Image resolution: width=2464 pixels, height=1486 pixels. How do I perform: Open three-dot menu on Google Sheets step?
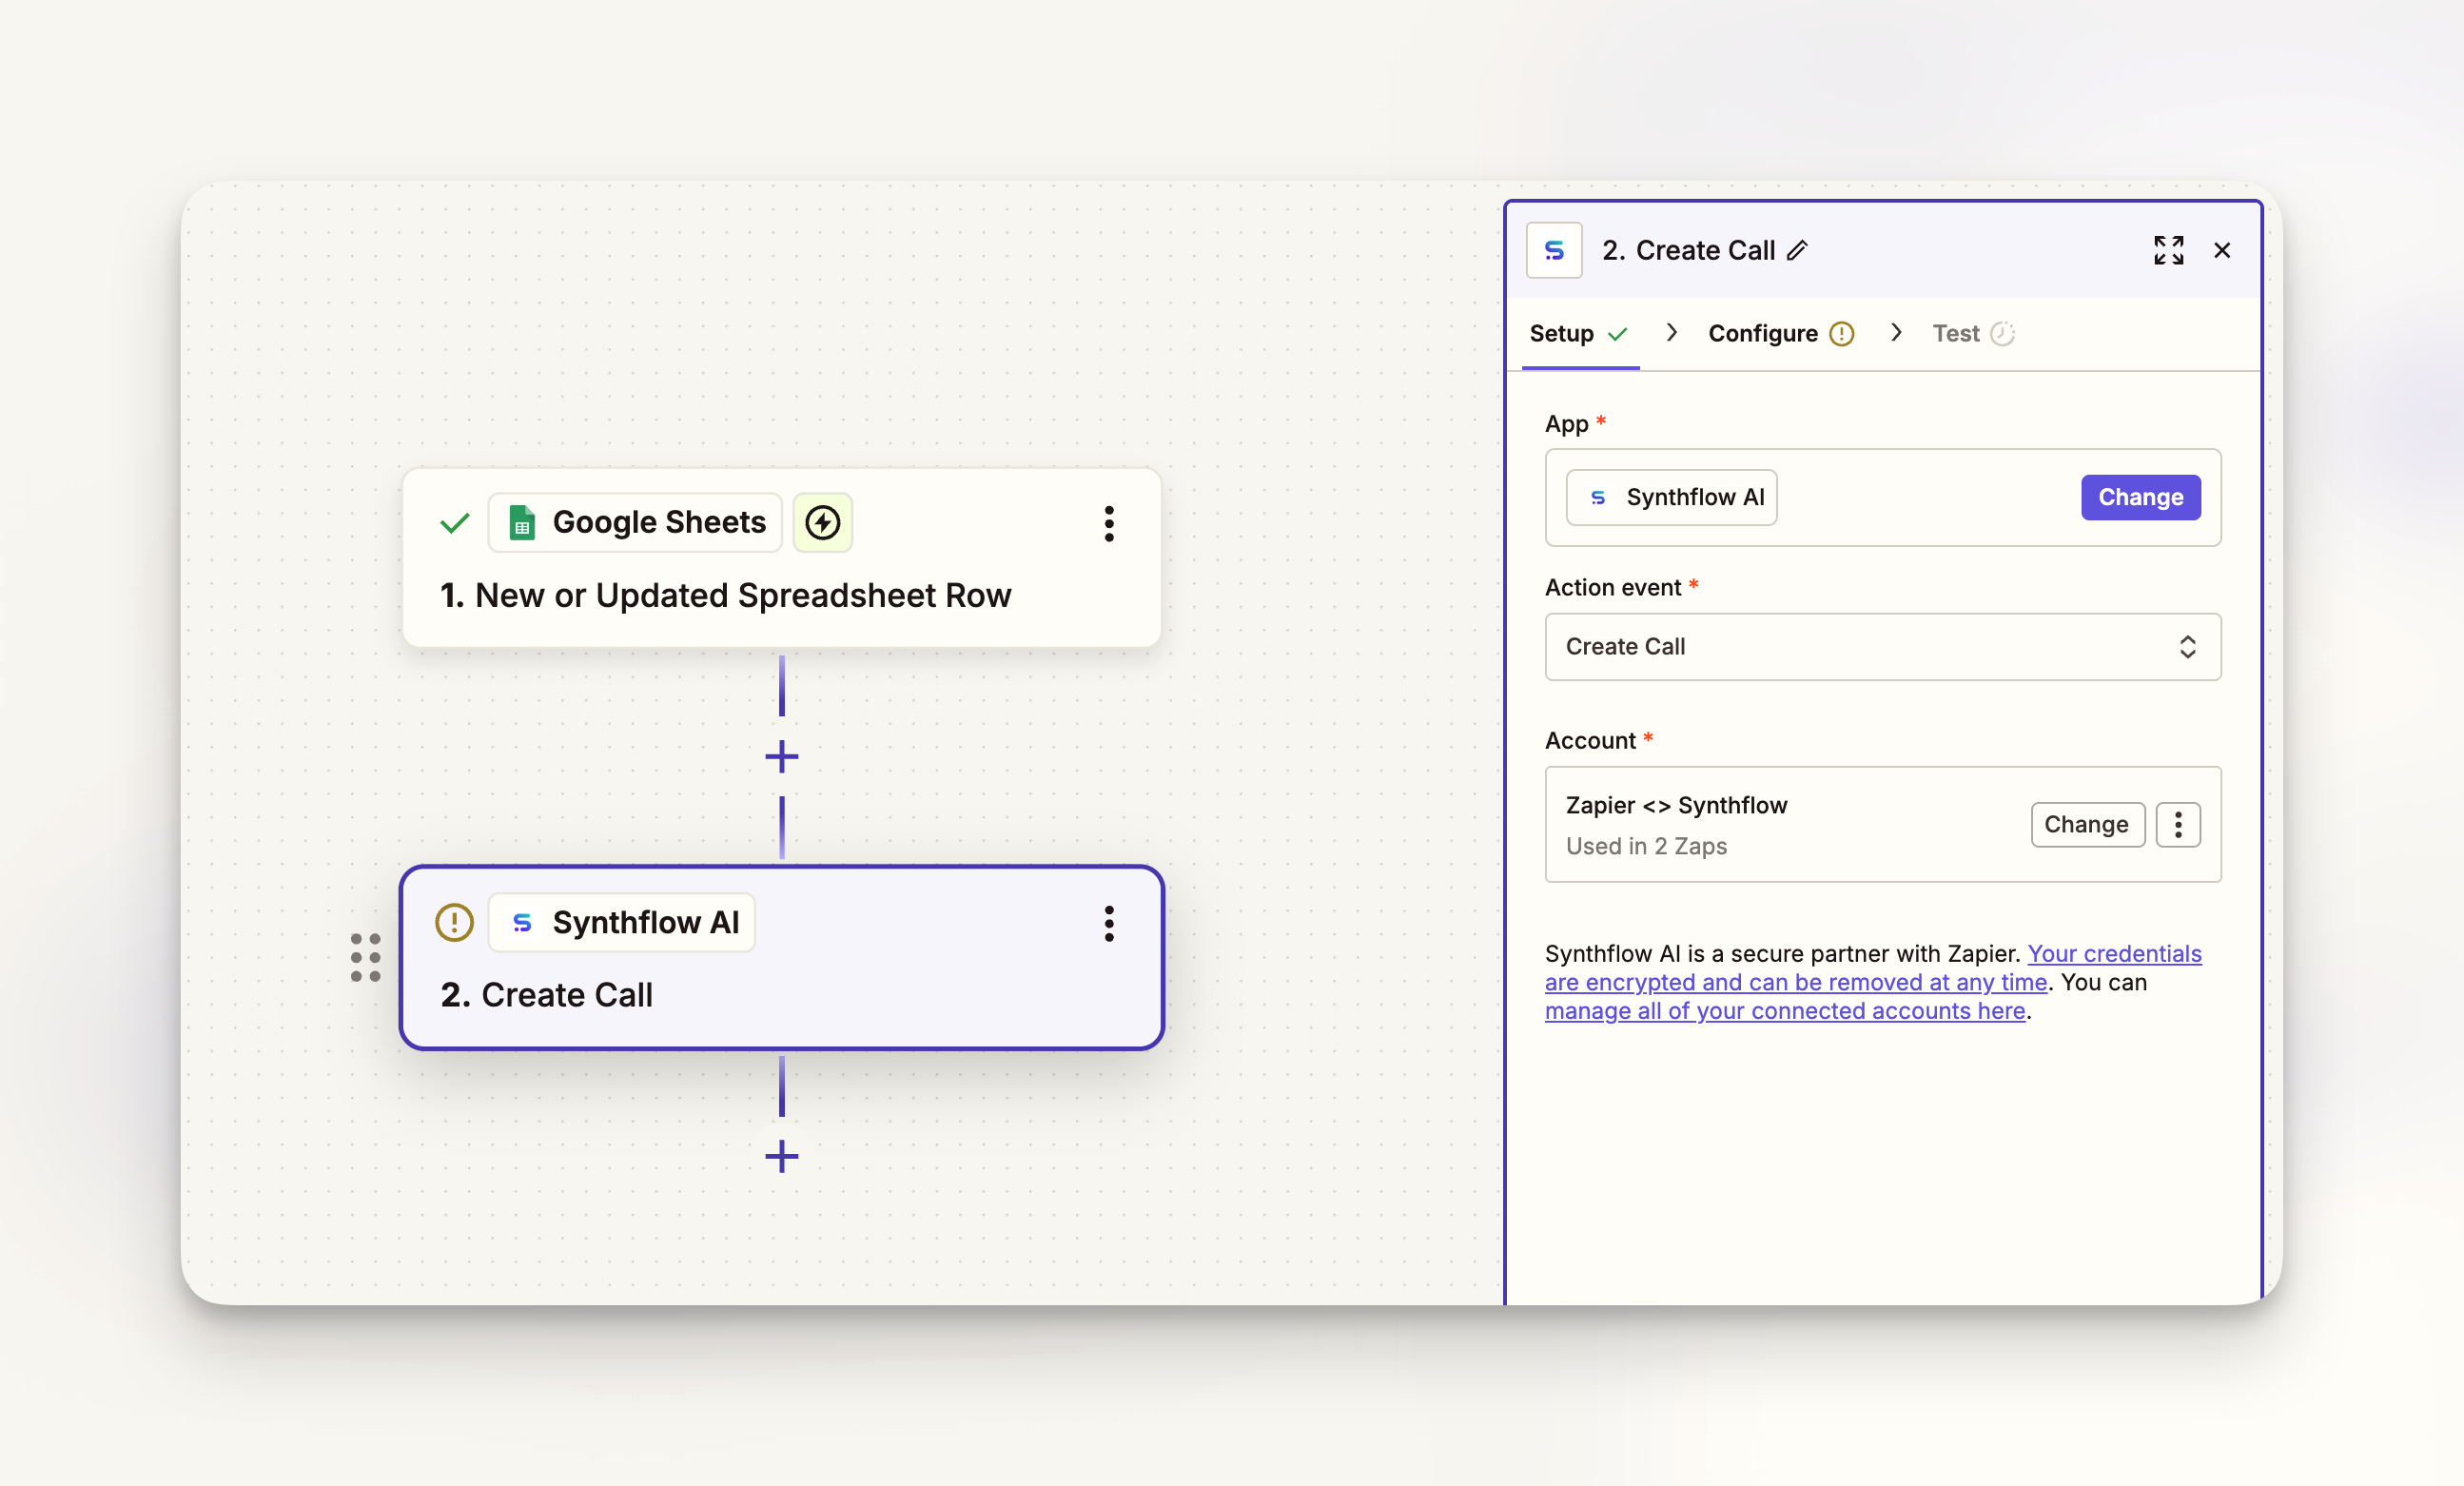[1108, 523]
